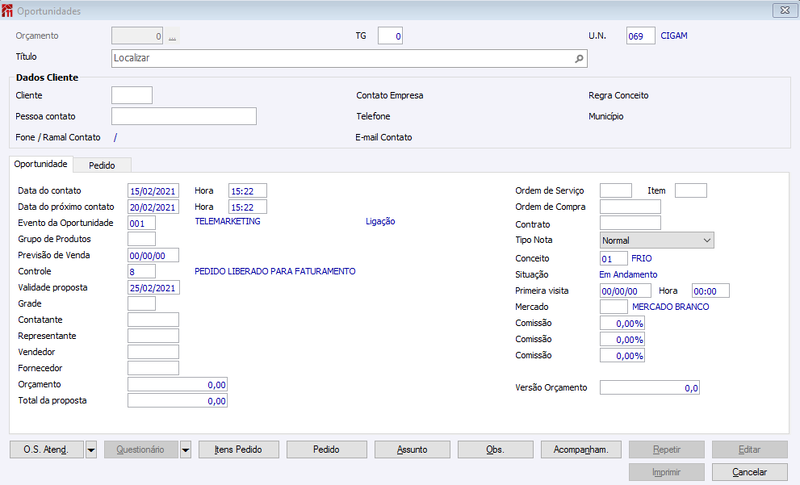Screen dimensions: 800x485
Task: Click the O.S. Atend. button
Action: [x=46, y=450]
